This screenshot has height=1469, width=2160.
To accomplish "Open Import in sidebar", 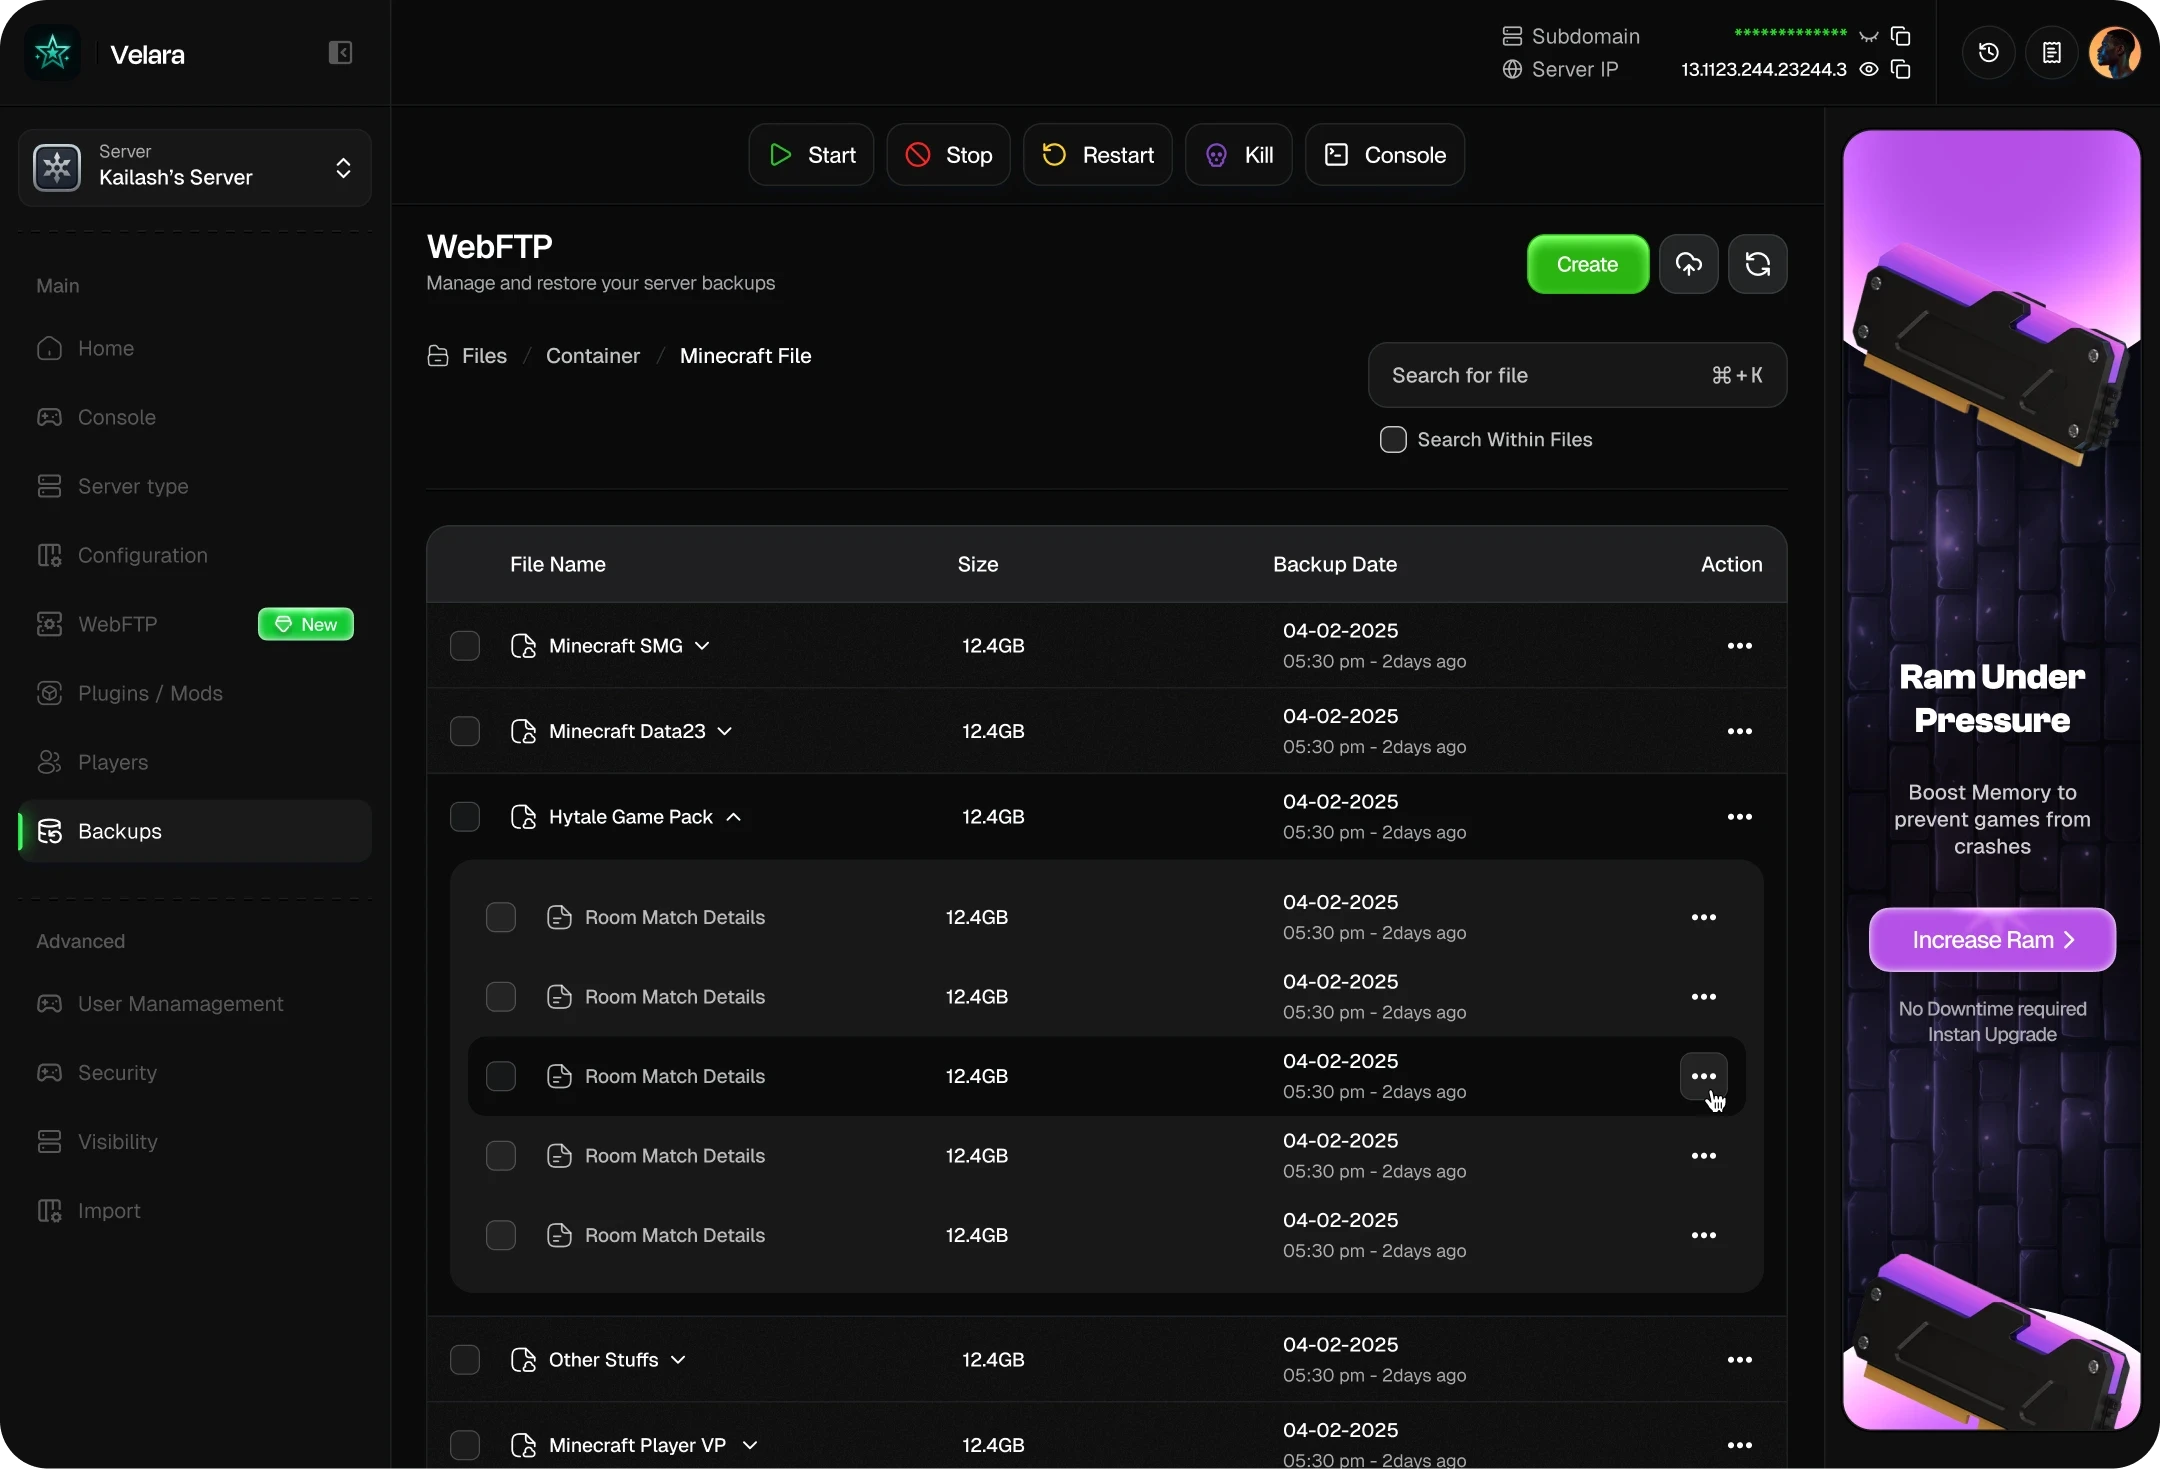I will coord(195,1211).
